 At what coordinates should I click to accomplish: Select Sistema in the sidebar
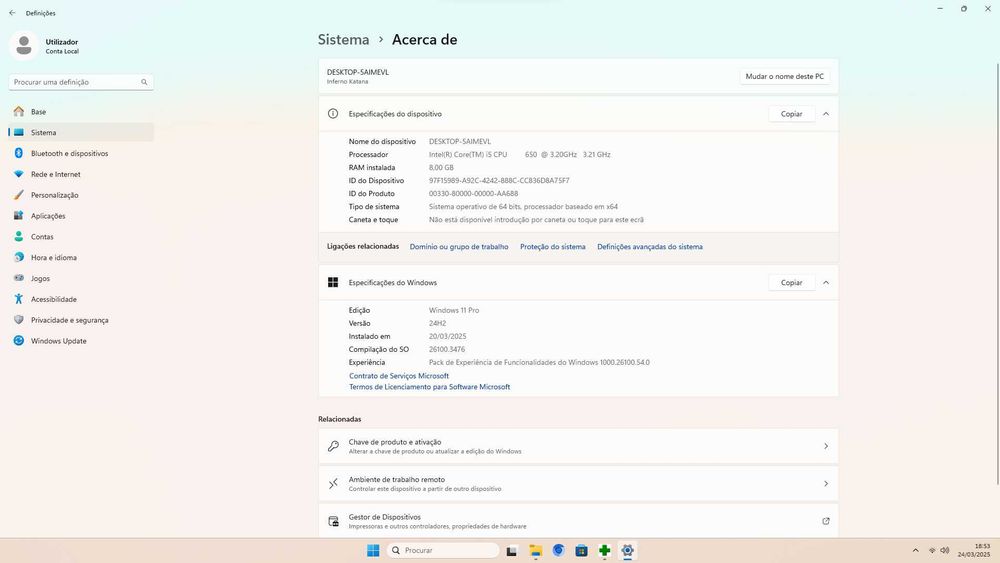81,133
